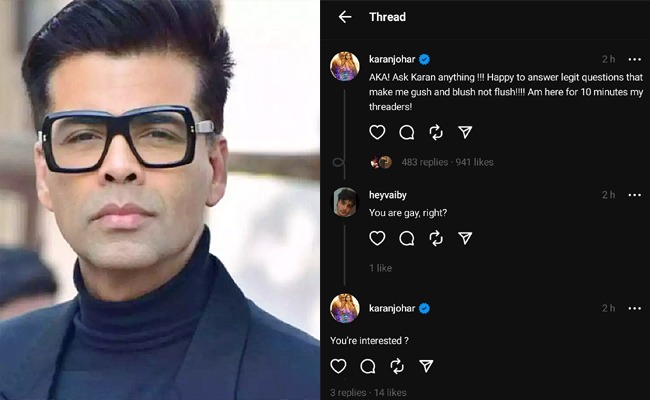Image resolution: width=650 pixels, height=400 pixels.
Task: Like karanjohar's AKA post
Action: point(377,132)
